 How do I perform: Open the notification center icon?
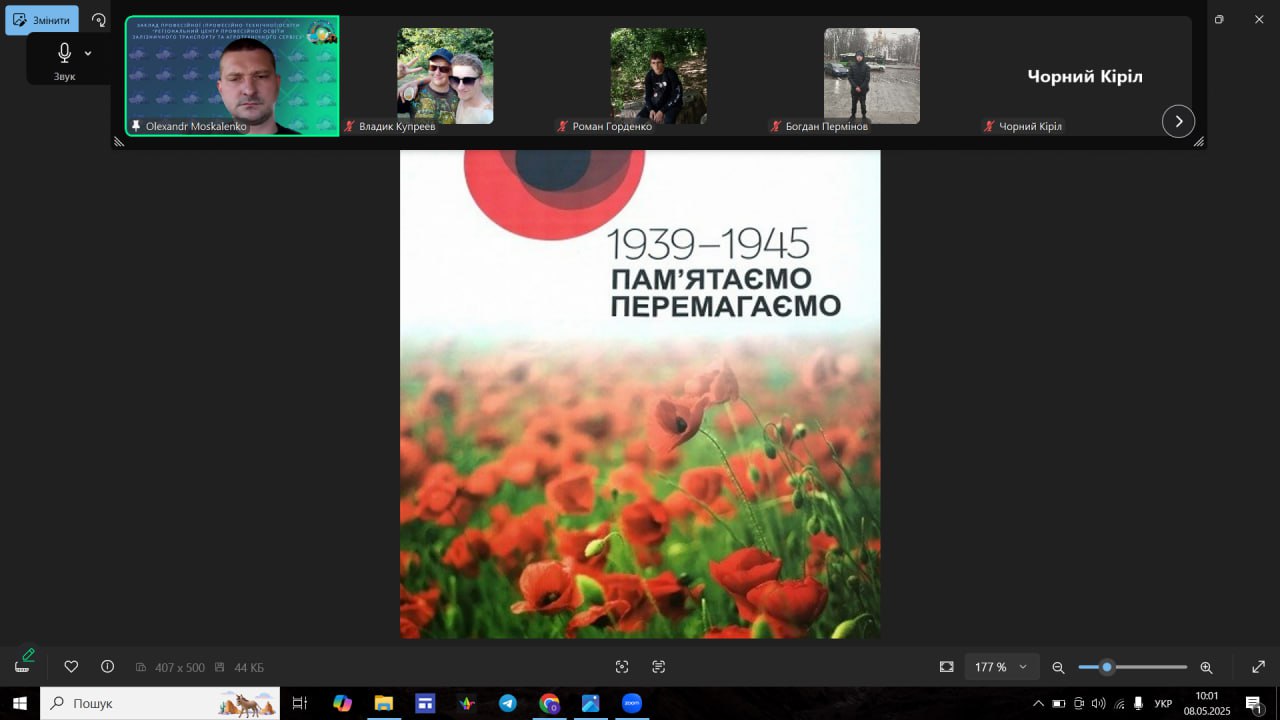pyautogui.click(x=1255, y=703)
